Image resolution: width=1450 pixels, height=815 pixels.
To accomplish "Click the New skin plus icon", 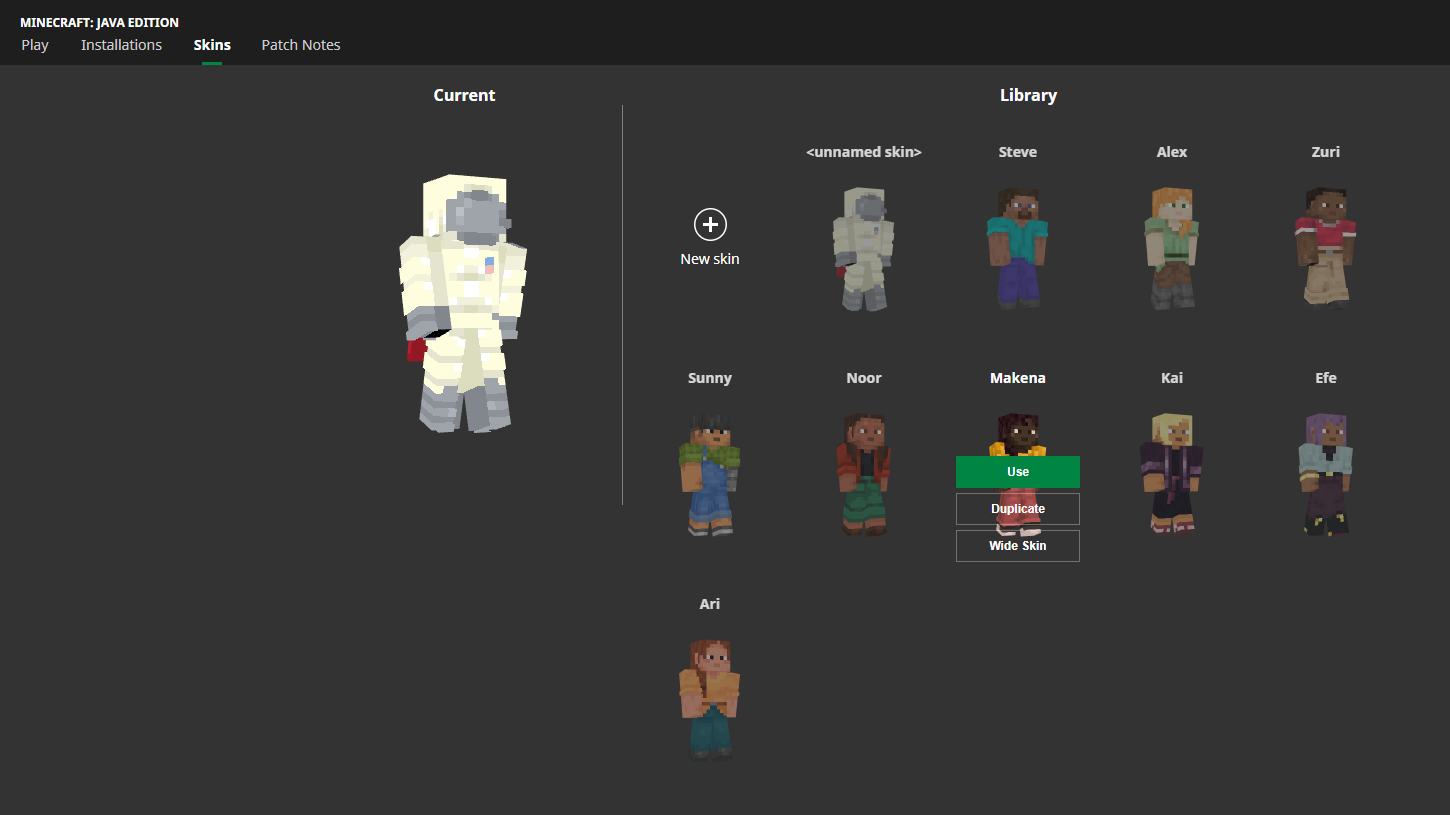I will [710, 225].
